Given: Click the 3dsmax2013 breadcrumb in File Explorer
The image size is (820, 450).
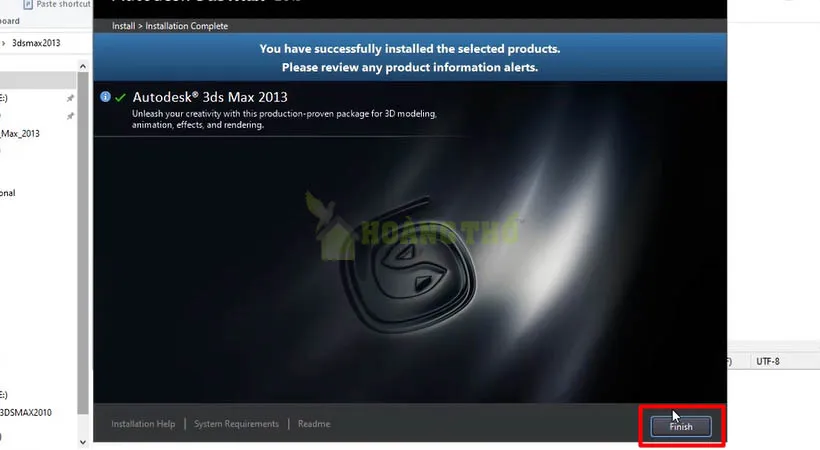Looking at the screenshot, I should [x=36, y=43].
